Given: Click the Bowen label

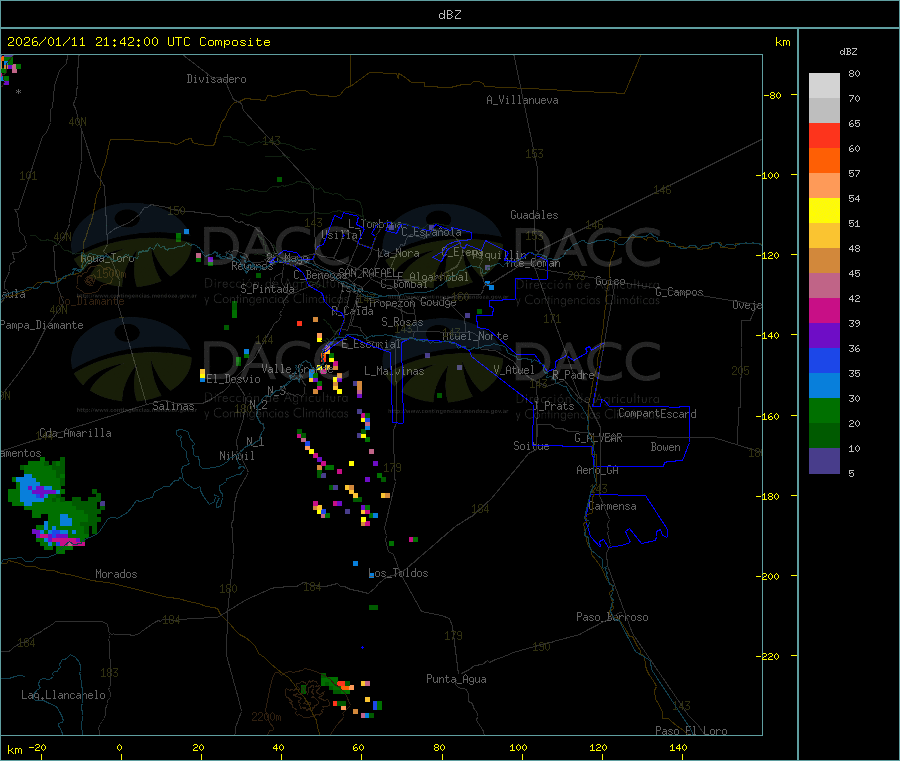Looking at the screenshot, I should coord(666,447).
